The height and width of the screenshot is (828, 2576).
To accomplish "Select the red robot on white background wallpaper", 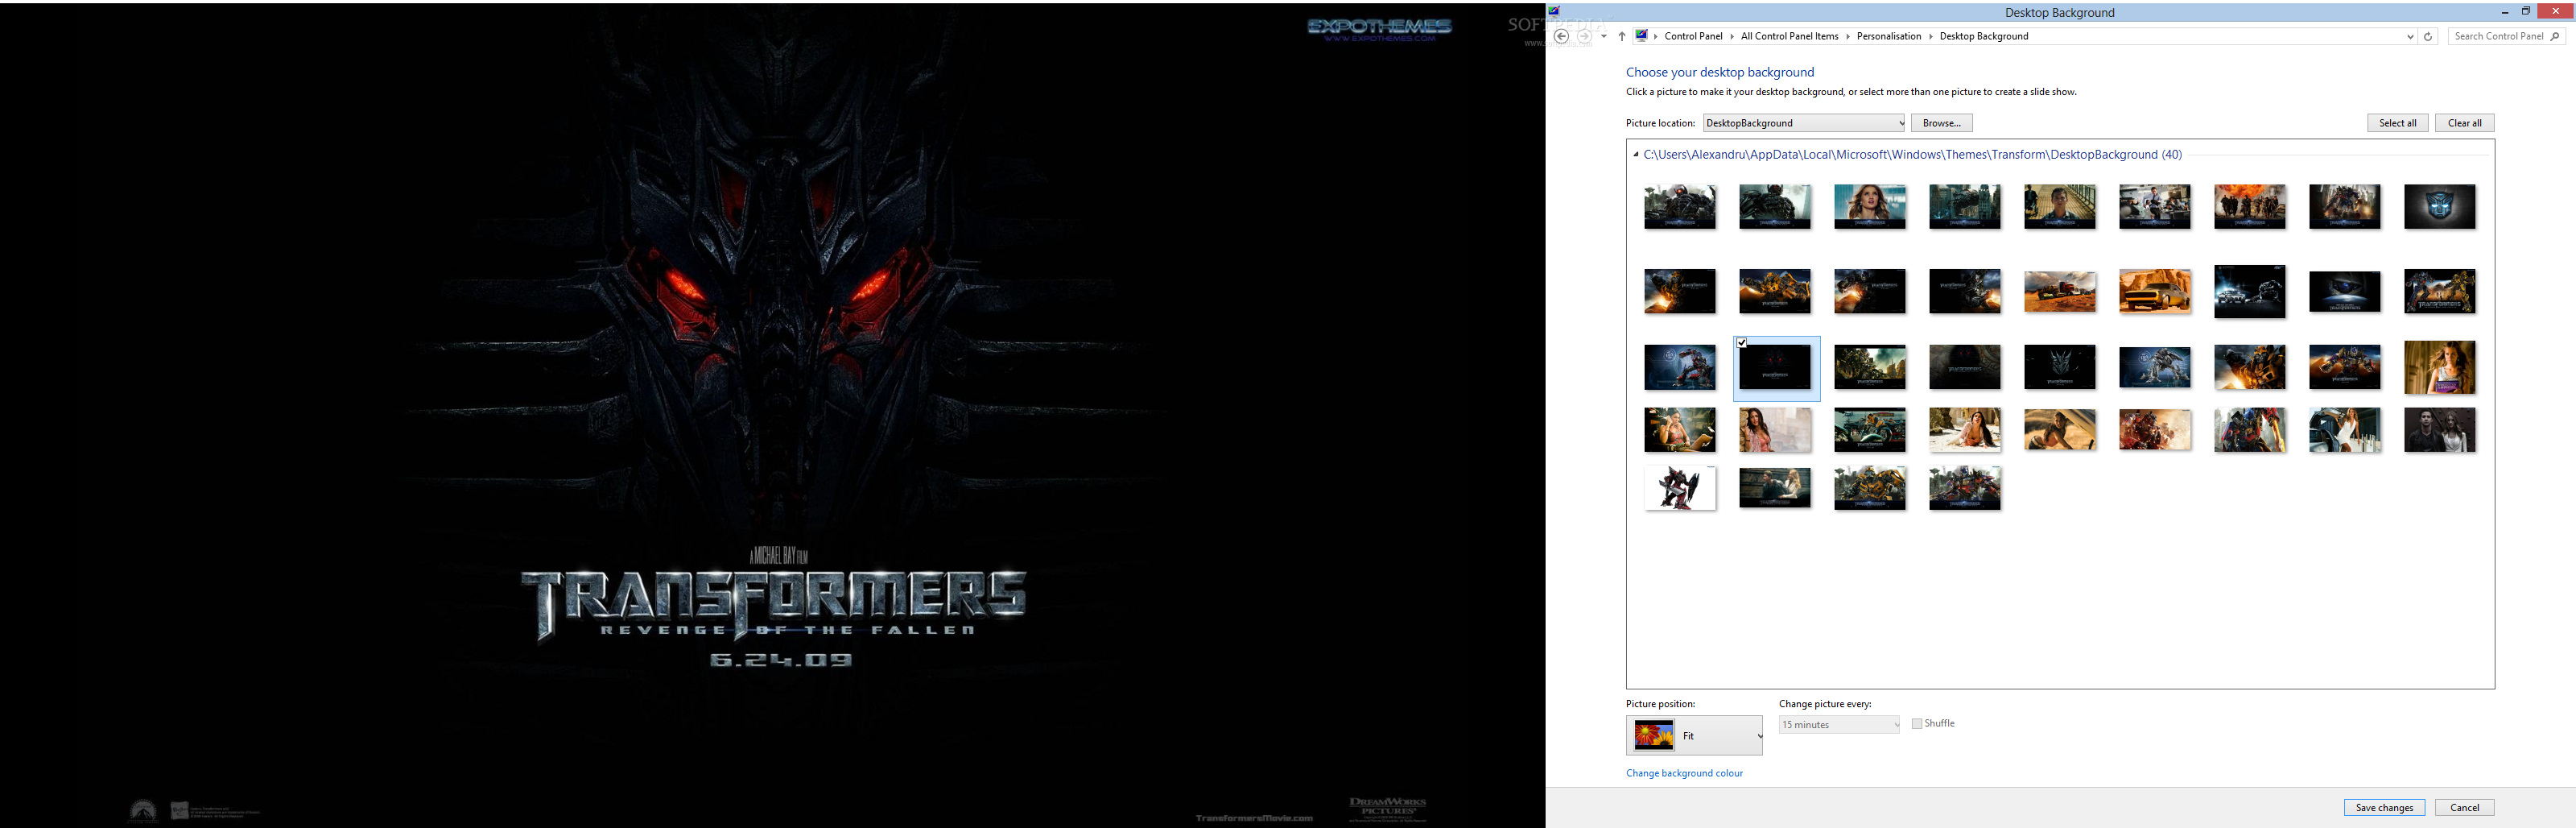I will point(1679,488).
